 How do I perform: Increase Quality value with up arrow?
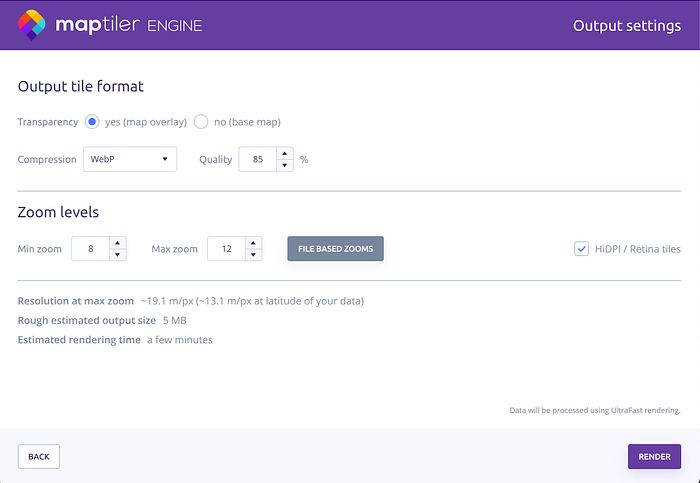[285, 153]
